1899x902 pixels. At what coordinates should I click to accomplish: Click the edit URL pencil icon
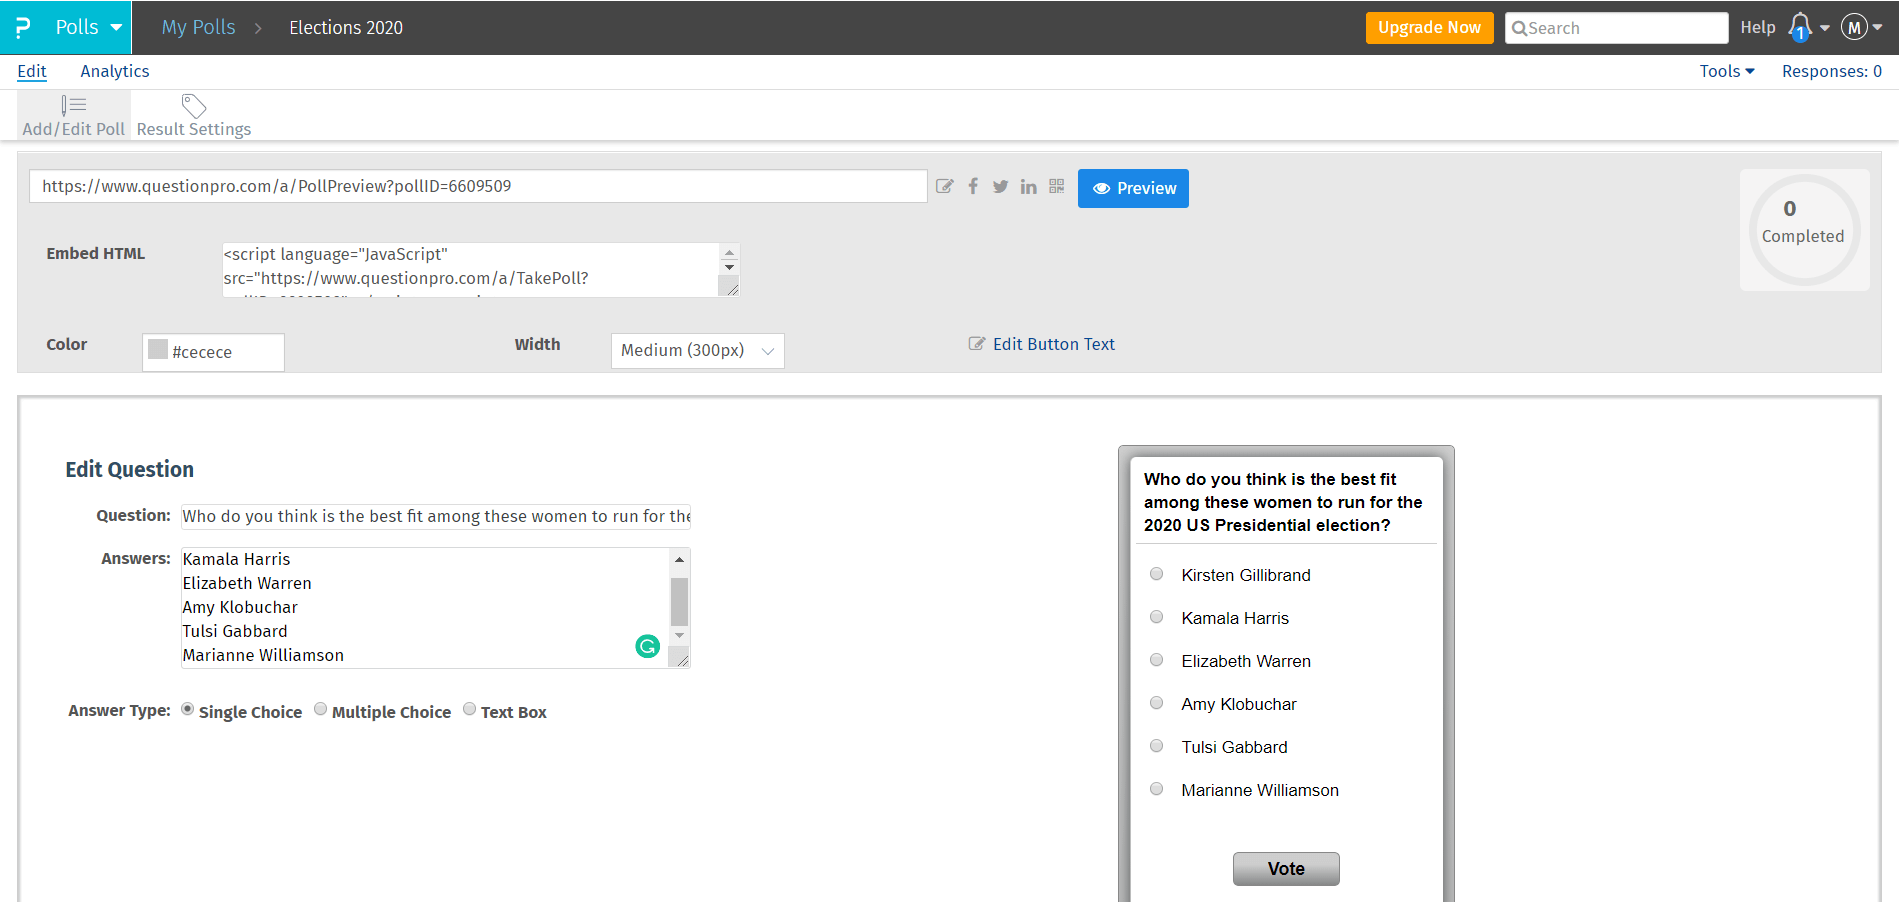click(944, 186)
